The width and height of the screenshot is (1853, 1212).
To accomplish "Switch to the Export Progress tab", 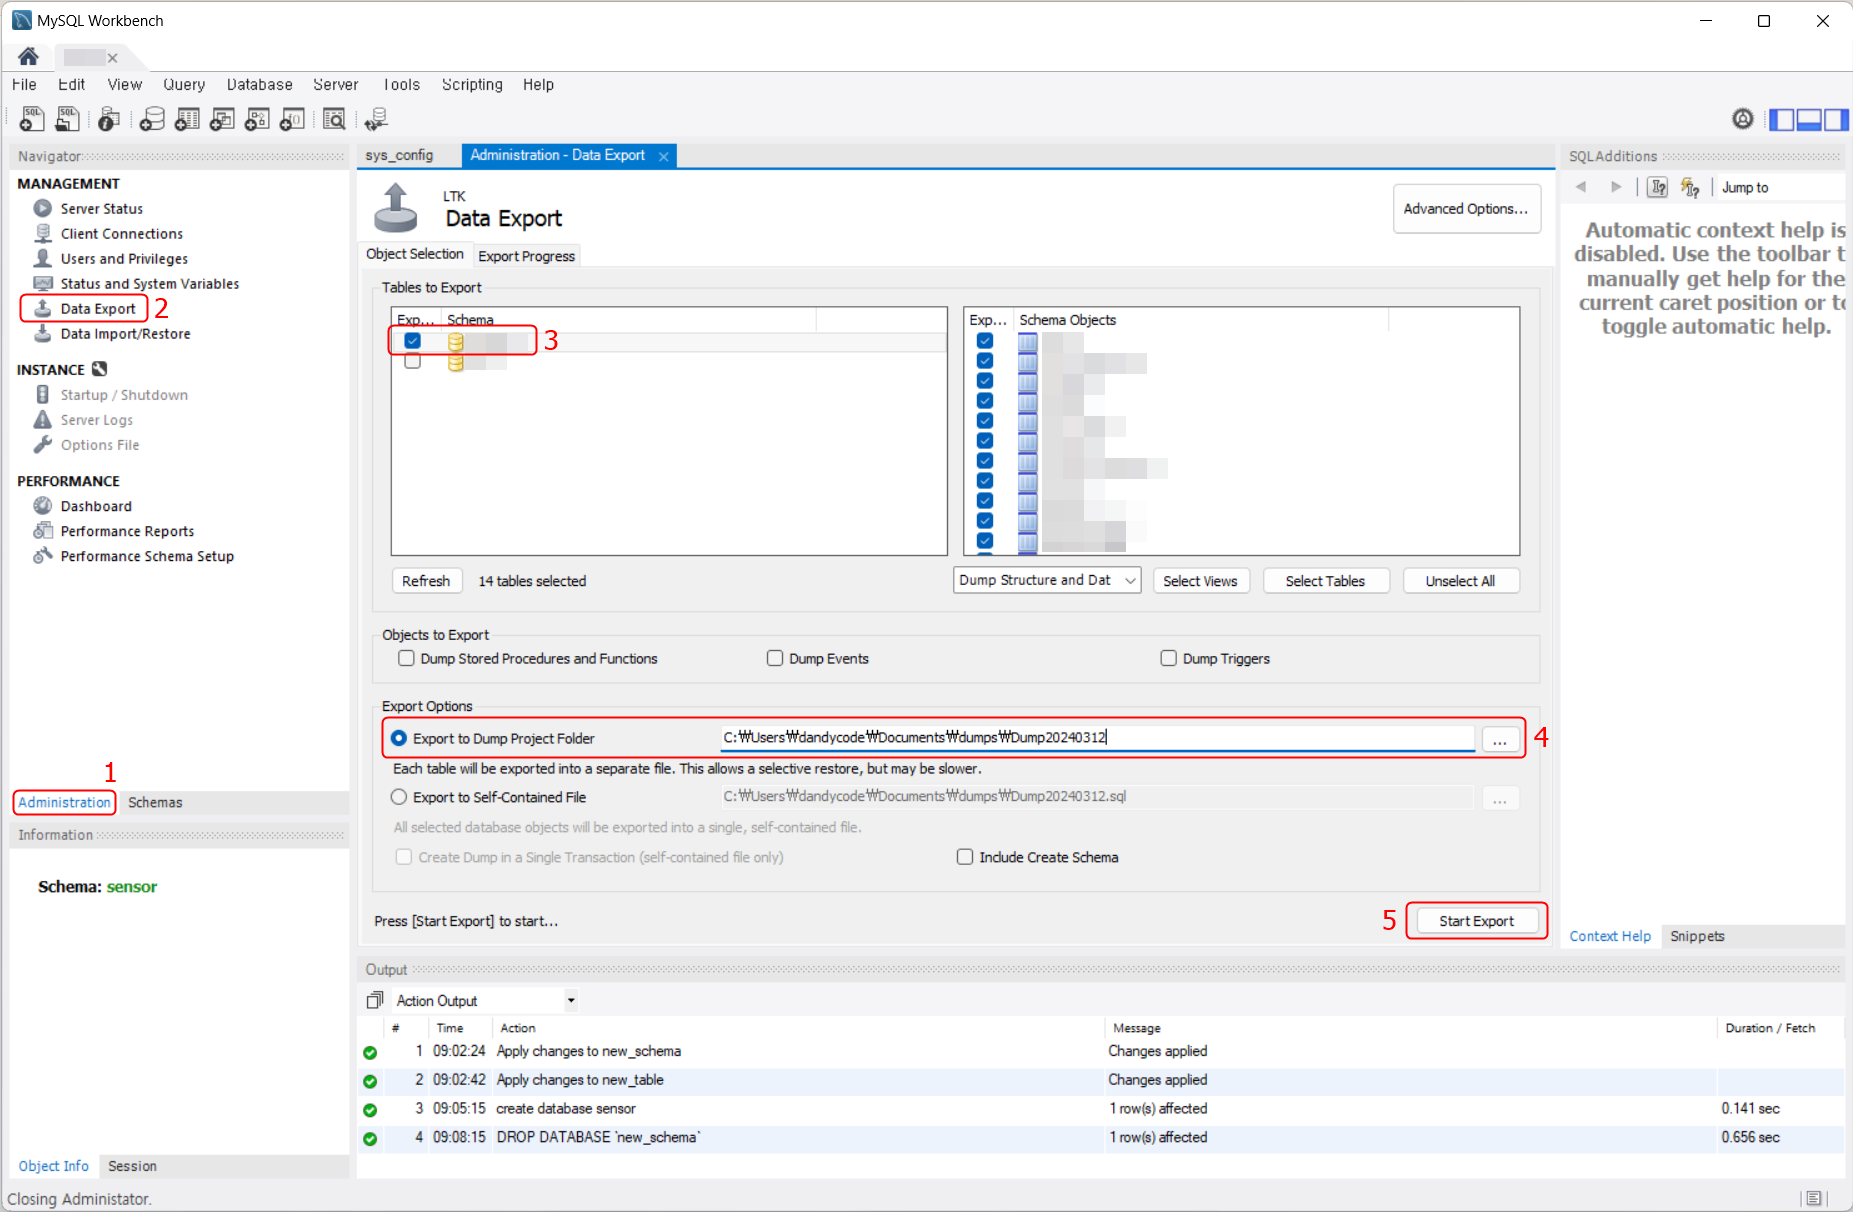I will pyautogui.click(x=526, y=256).
